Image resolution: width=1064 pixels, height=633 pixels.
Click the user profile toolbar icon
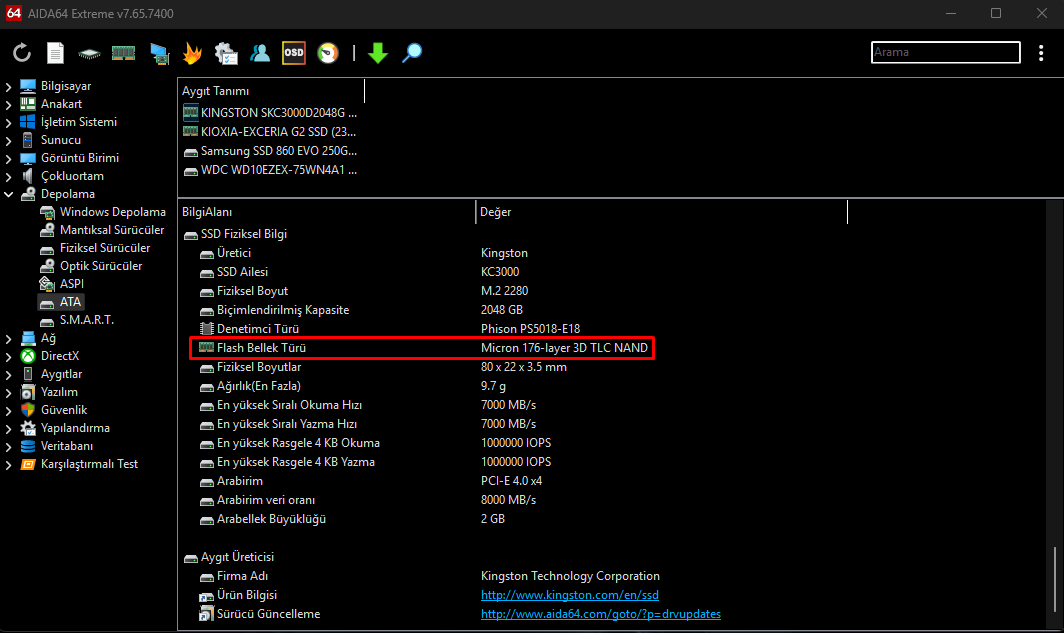260,53
